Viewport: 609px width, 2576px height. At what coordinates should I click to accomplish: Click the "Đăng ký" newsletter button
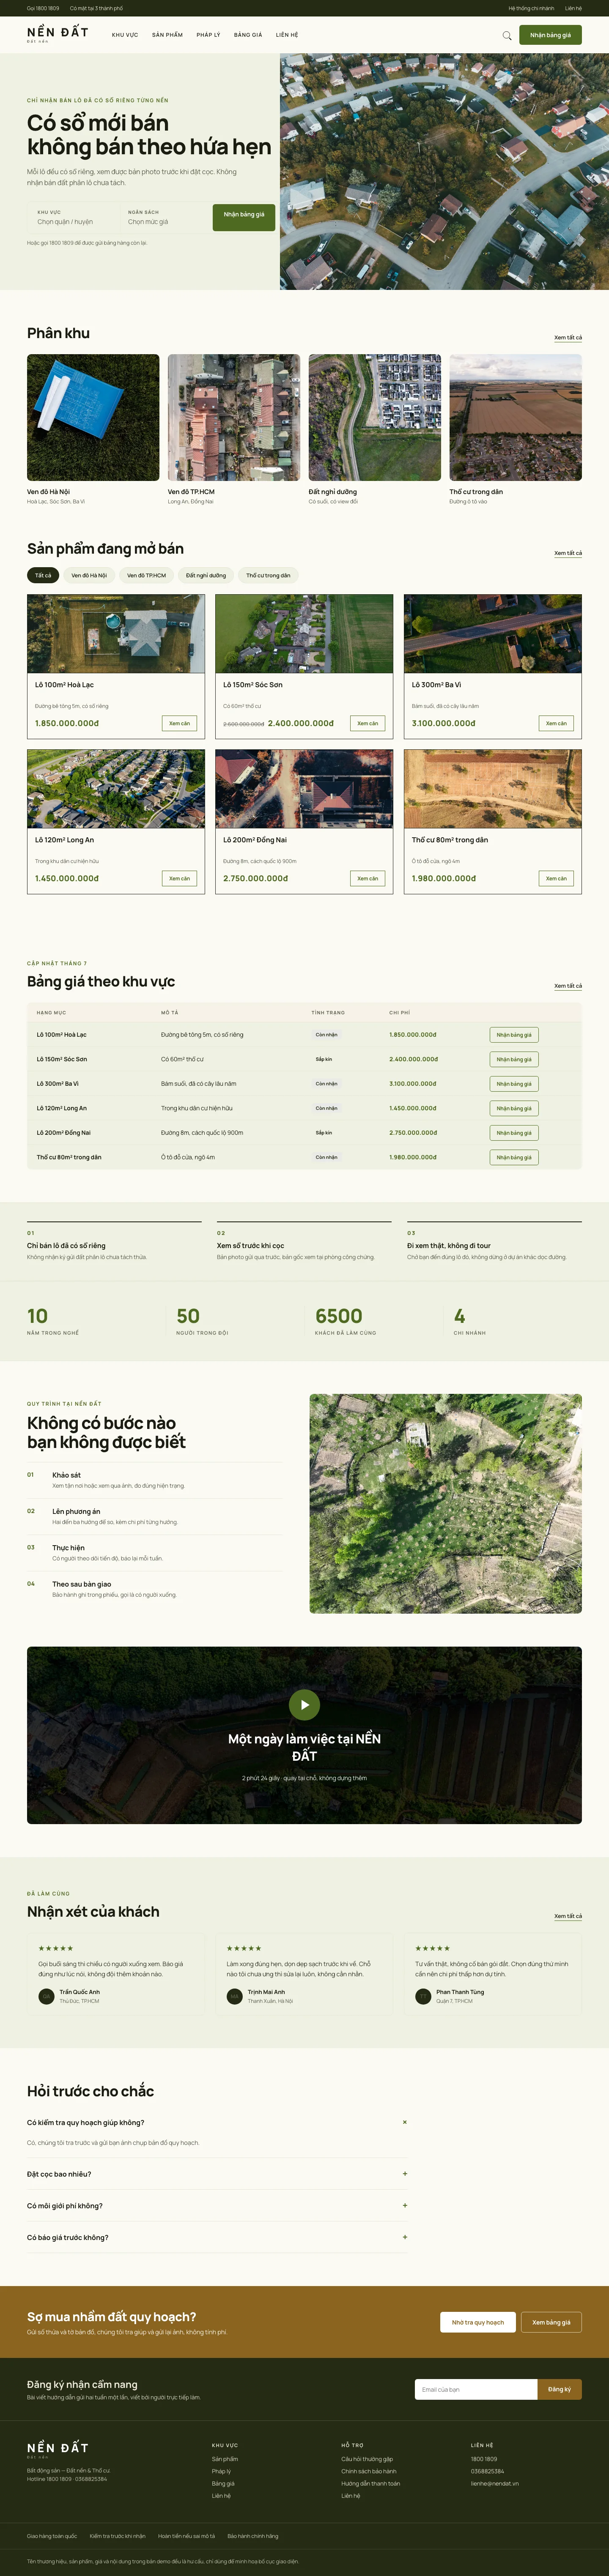[560, 2389]
